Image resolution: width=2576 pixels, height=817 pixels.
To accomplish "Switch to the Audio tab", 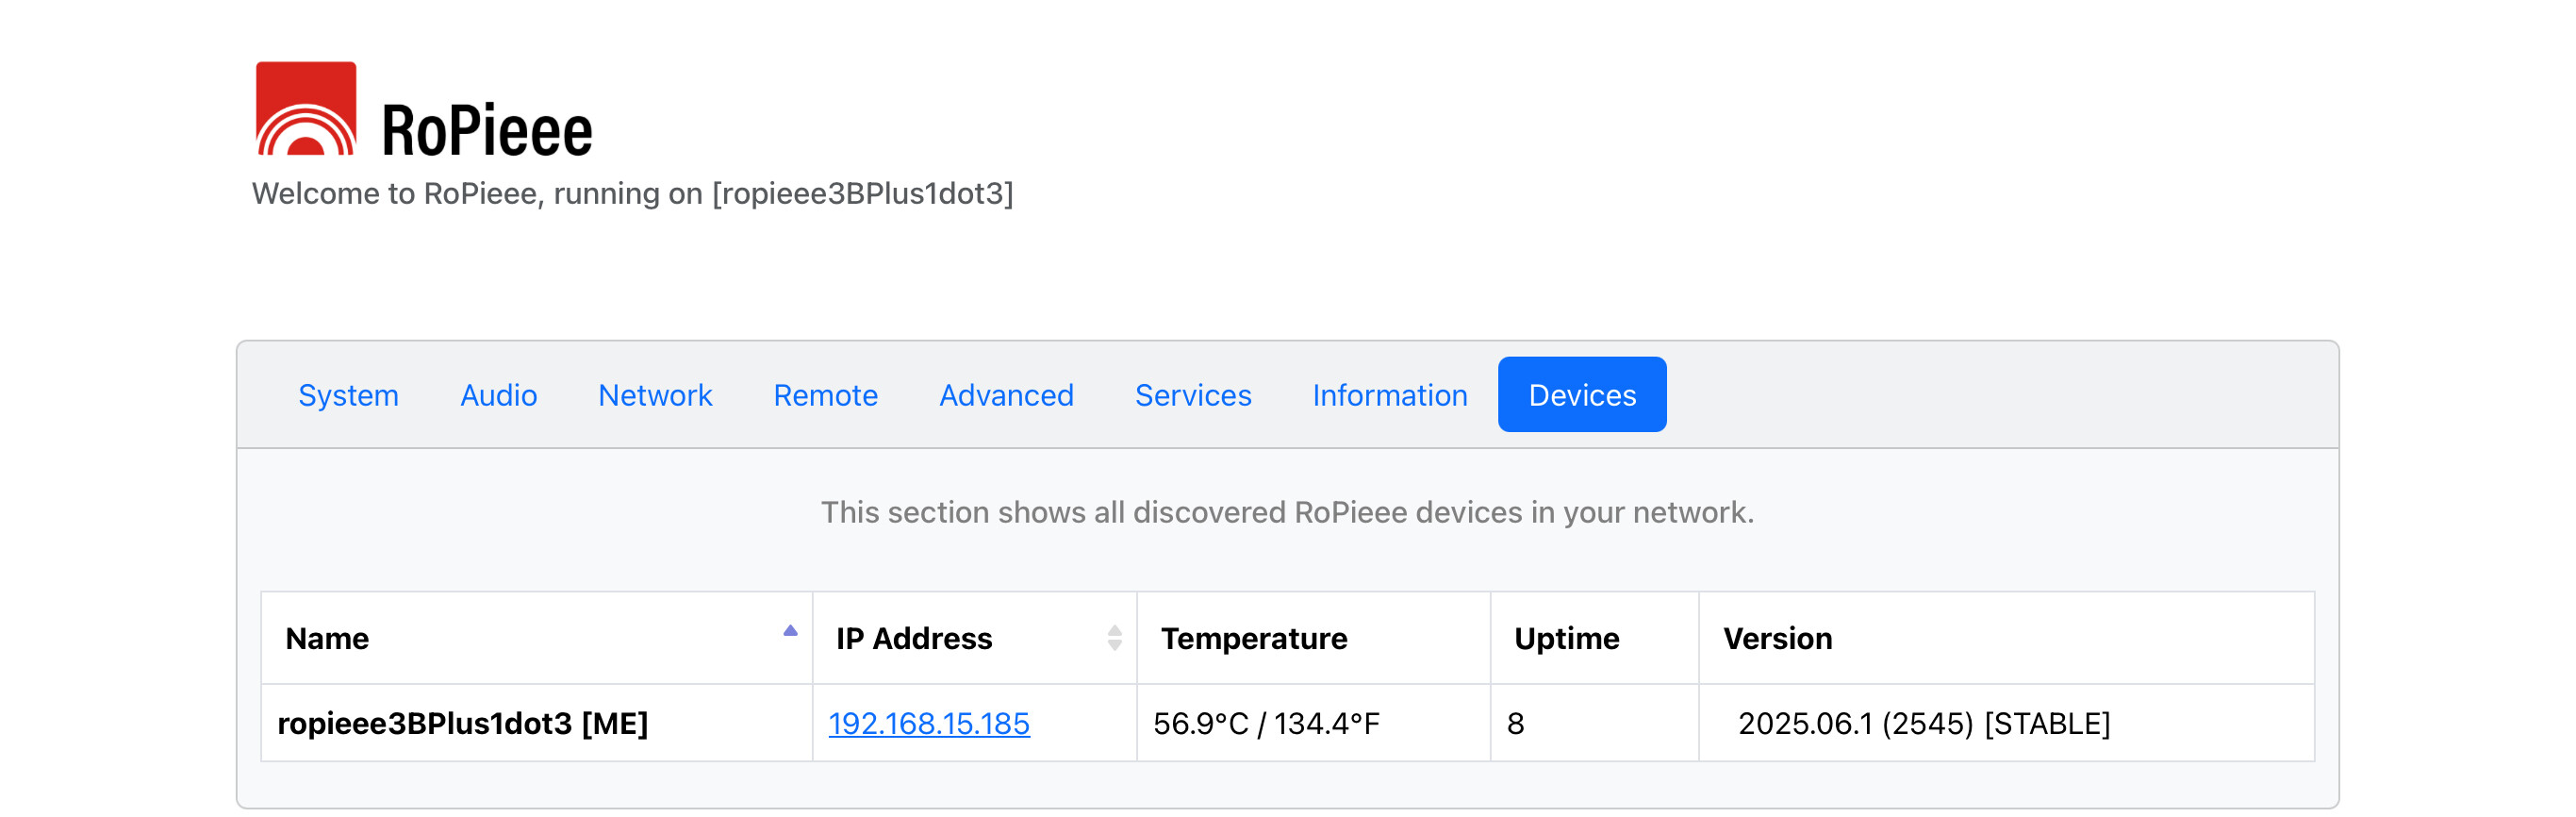I will click(x=498, y=395).
